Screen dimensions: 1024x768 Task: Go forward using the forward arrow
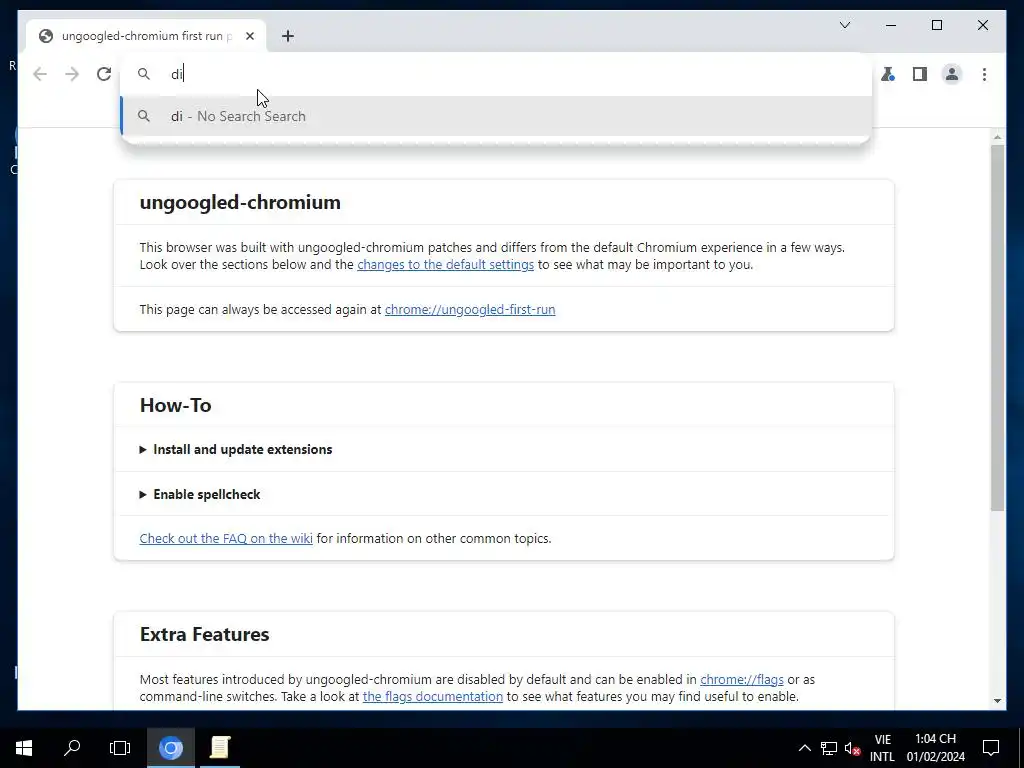coord(72,74)
